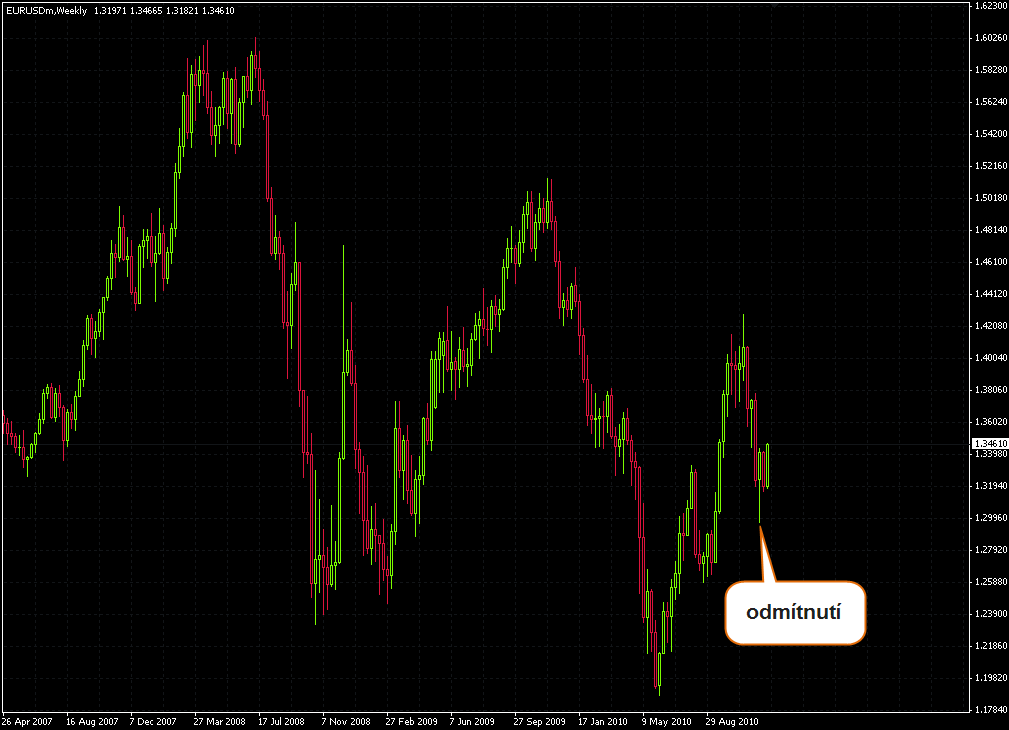1009x730 pixels.
Task: Select the 7 Dec 2007 date label
Action: [x=153, y=722]
